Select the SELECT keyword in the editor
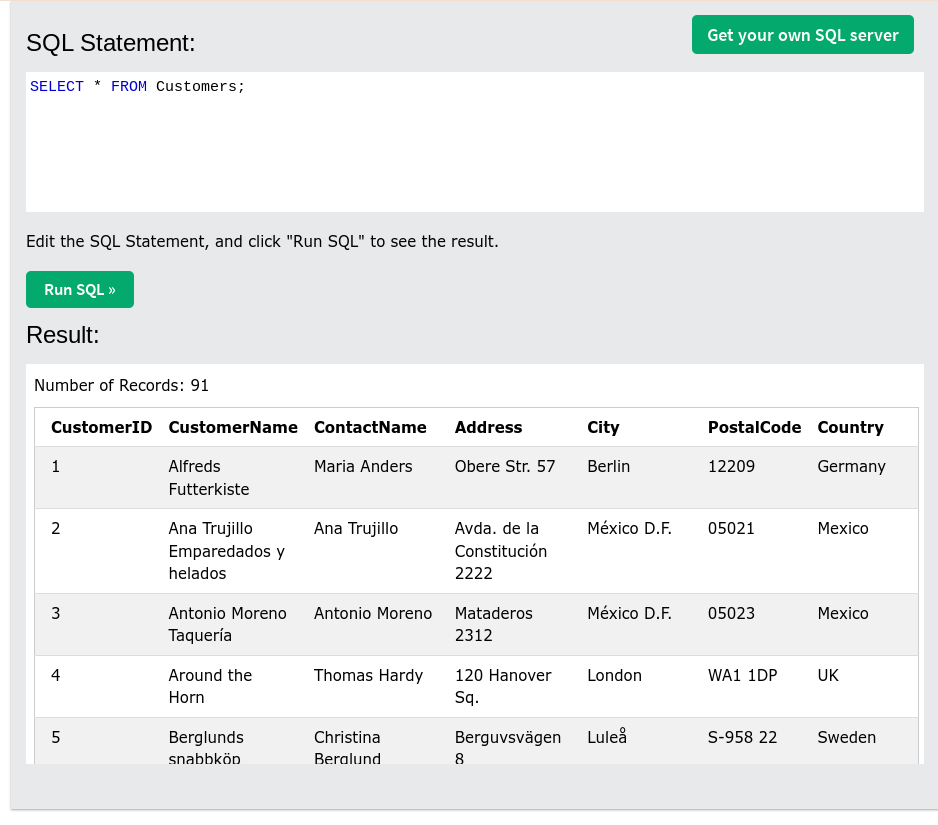 point(57,87)
